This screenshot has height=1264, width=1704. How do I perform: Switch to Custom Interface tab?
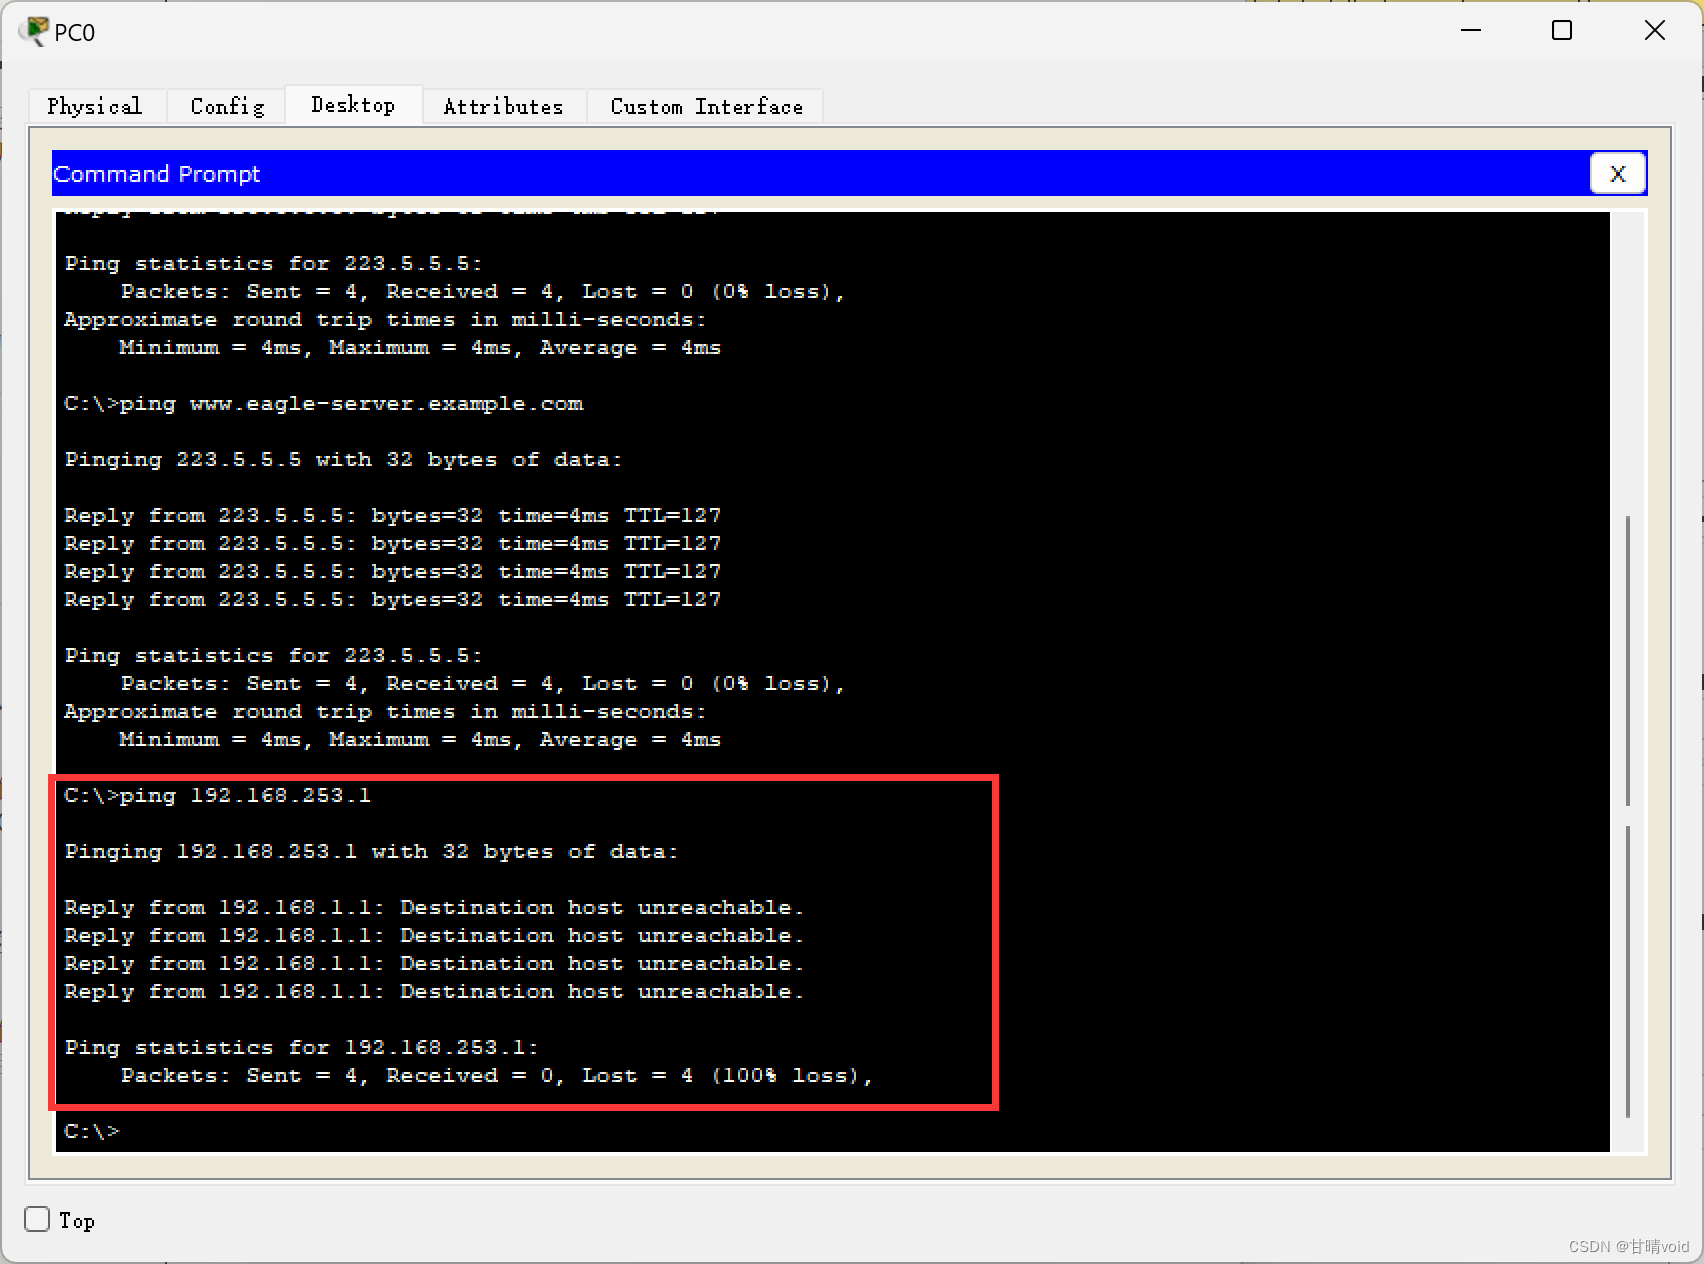(x=706, y=106)
